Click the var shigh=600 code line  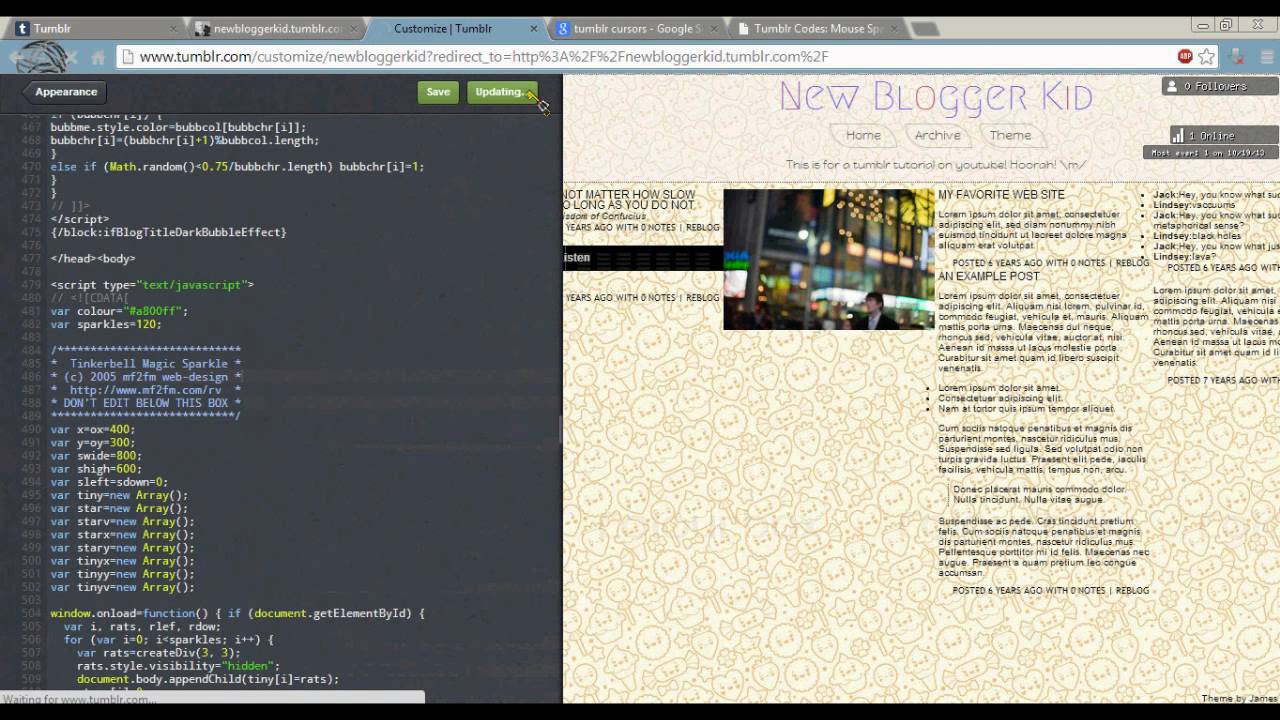coord(95,468)
